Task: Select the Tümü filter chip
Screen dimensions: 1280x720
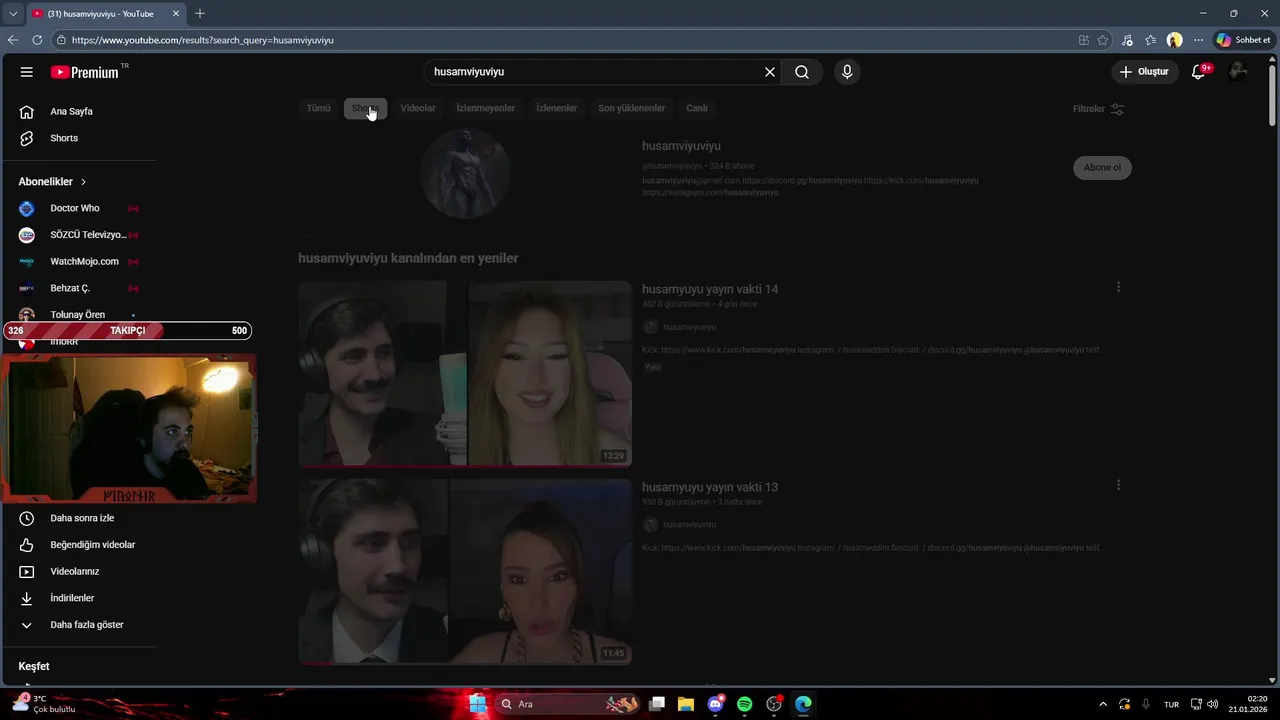Action: 318,108
